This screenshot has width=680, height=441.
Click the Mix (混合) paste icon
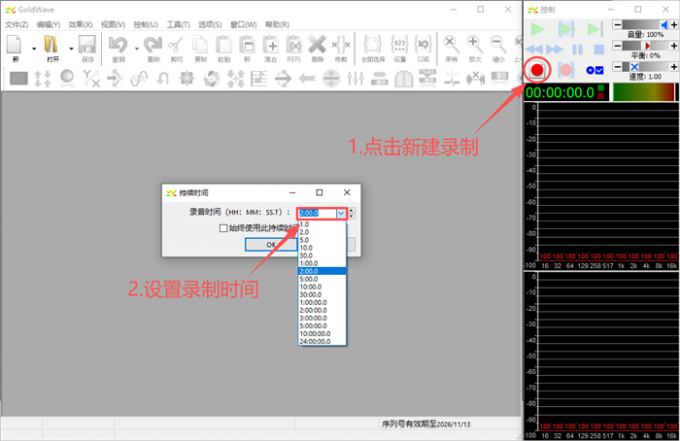(271, 45)
